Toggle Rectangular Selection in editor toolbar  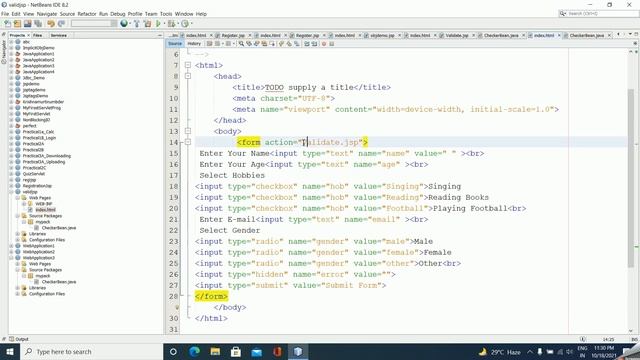pos(272,44)
